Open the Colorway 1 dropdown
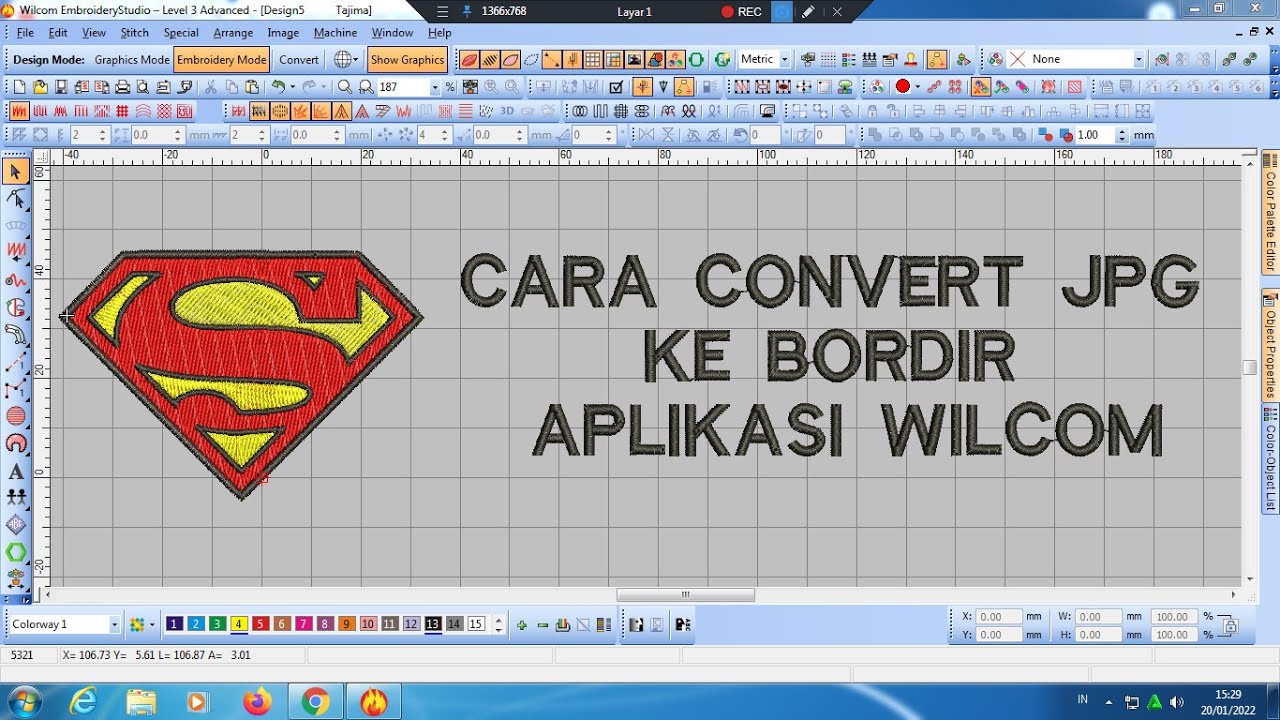 [115, 625]
